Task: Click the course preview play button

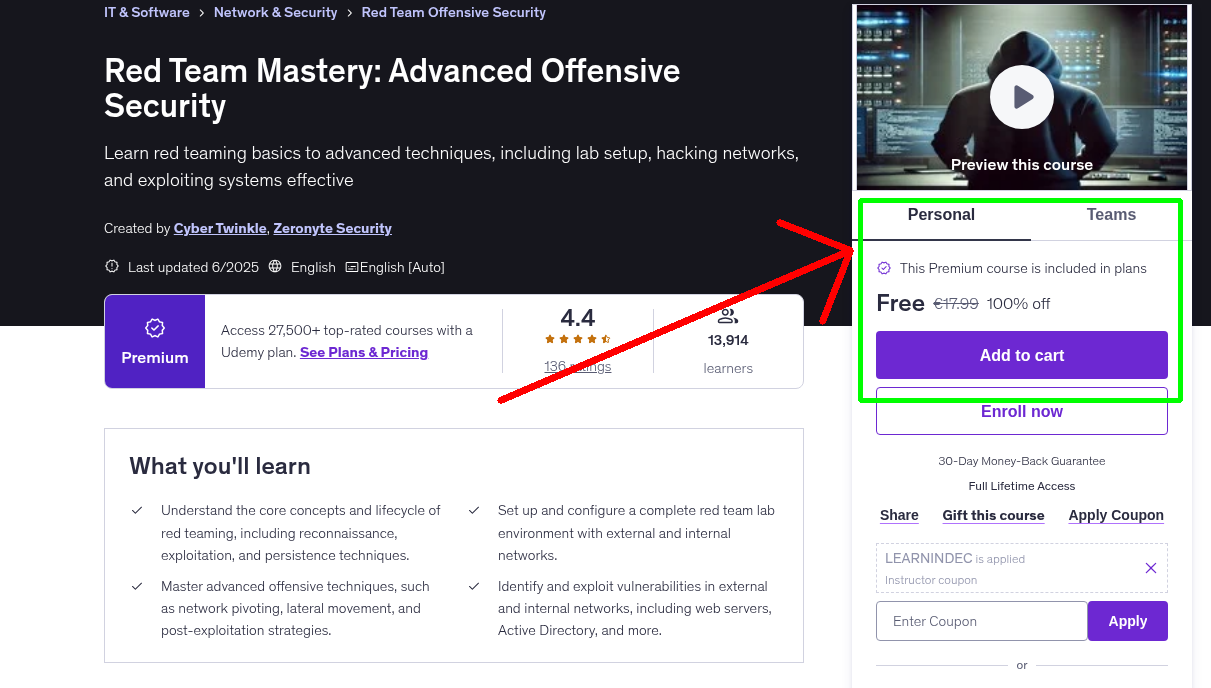Action: (x=1021, y=97)
